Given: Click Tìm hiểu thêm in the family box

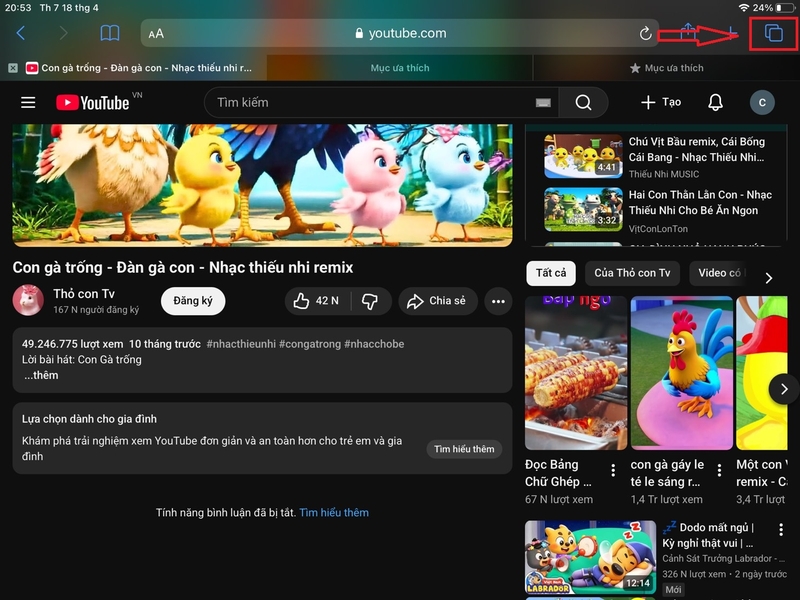Looking at the screenshot, I should pos(464,449).
